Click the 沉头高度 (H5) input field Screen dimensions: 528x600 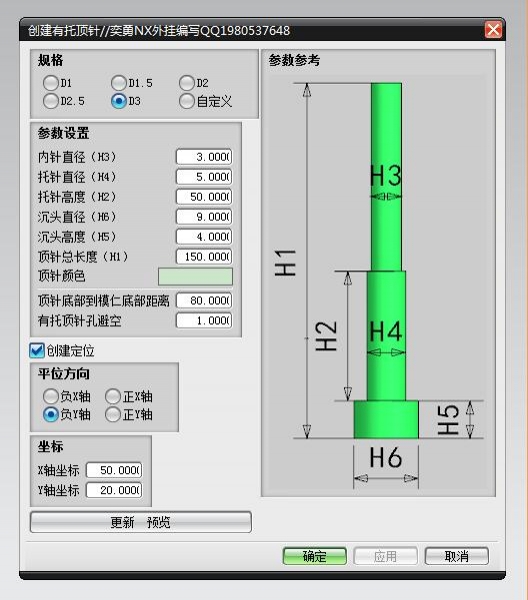pyautogui.click(x=204, y=237)
